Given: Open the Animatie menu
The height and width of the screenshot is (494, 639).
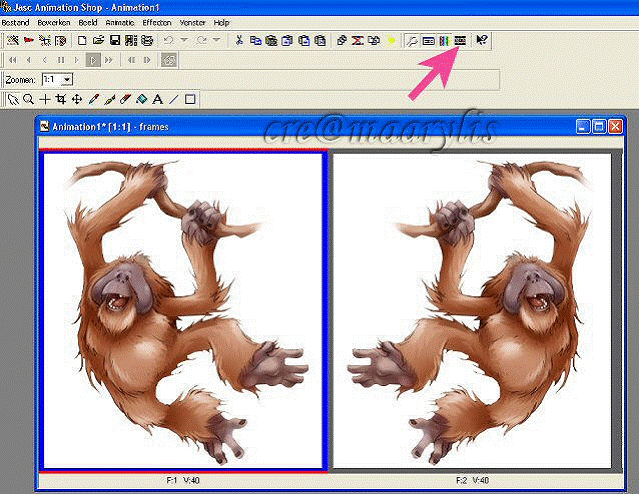Looking at the screenshot, I should pyautogui.click(x=120, y=23).
